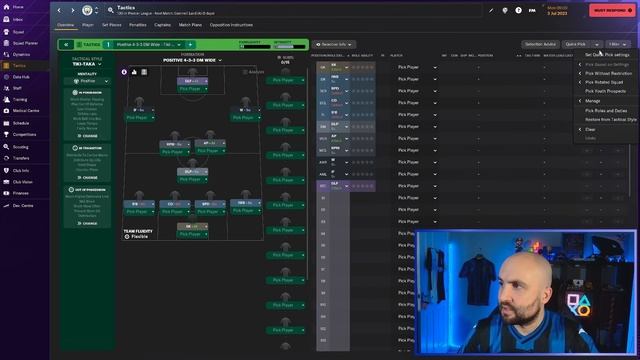Open the Filter dropdown button
This screenshot has height=360, width=640.
pyautogui.click(x=618, y=44)
